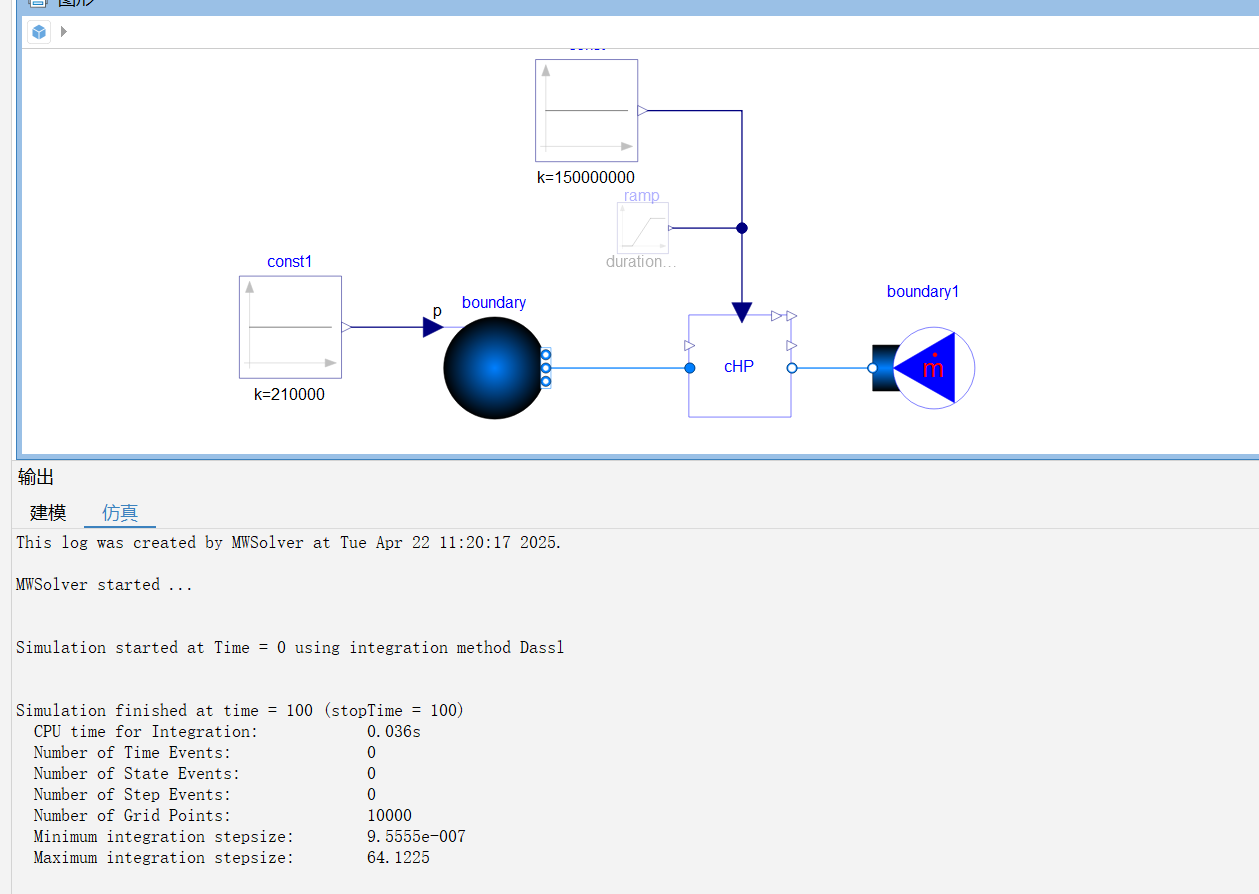Click the fluid ports on boundary sphere
This screenshot has width=1259, height=894.
(546, 368)
